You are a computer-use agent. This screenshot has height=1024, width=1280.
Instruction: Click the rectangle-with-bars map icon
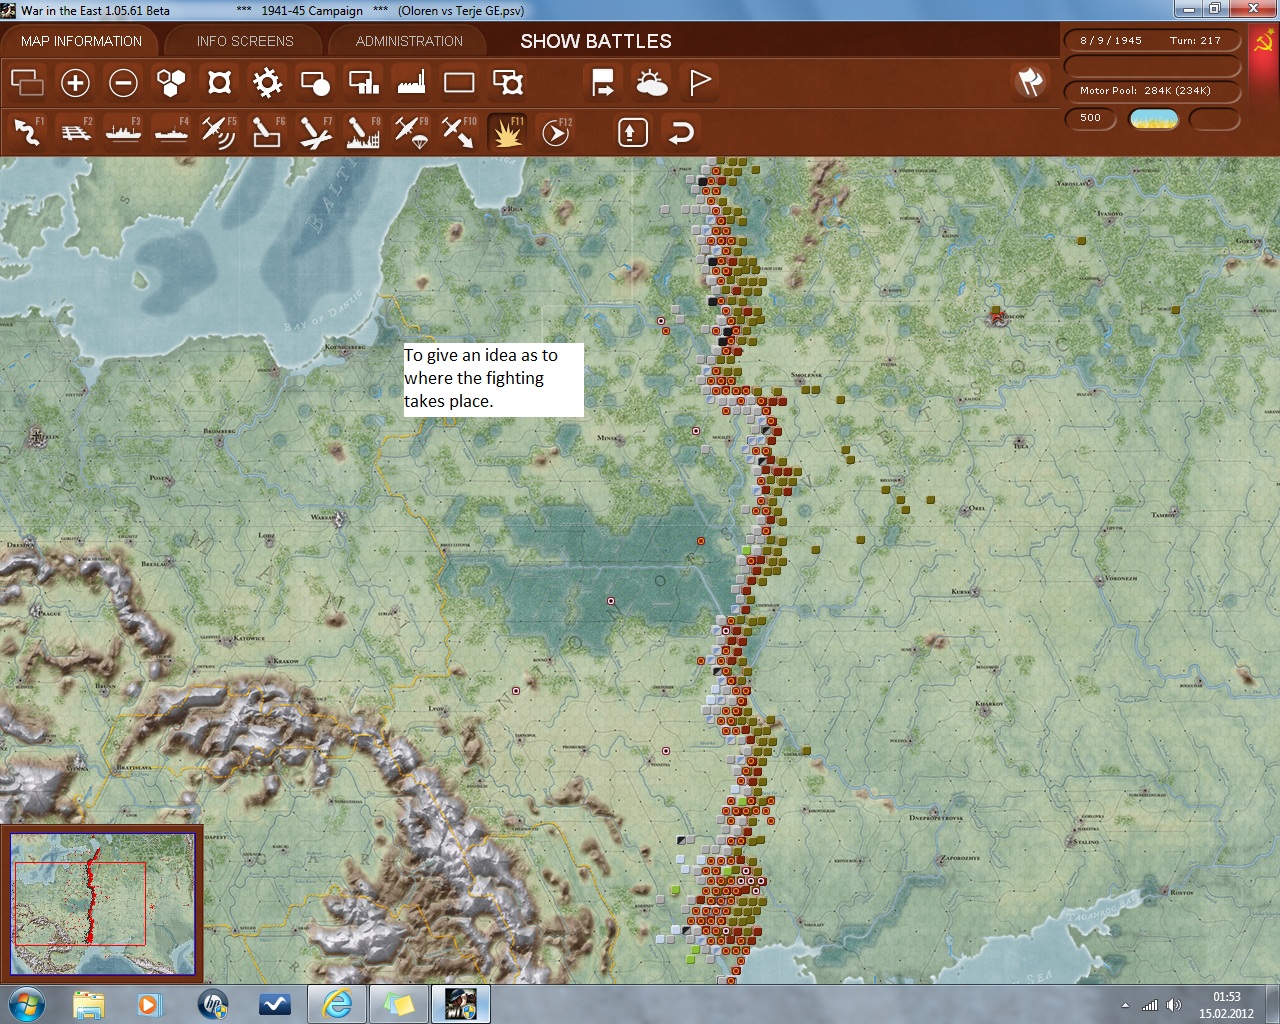(x=363, y=82)
